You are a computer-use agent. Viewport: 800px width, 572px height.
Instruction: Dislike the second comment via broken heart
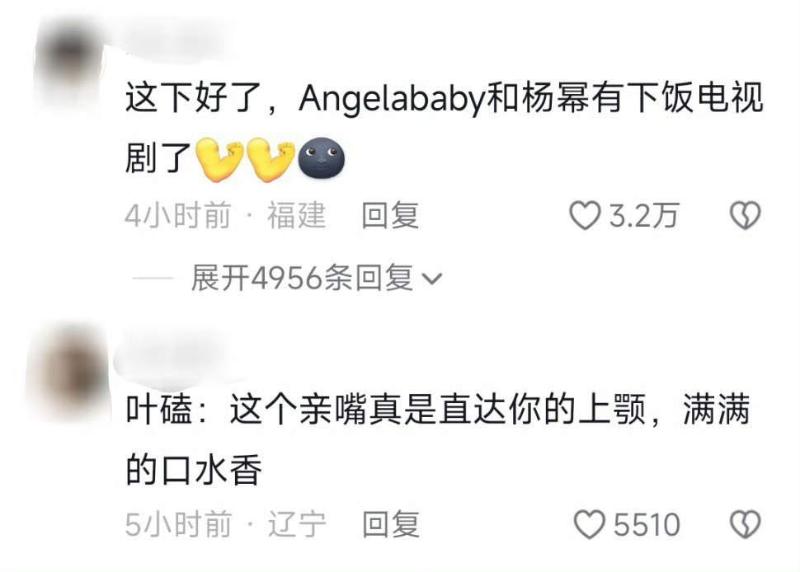tap(745, 525)
